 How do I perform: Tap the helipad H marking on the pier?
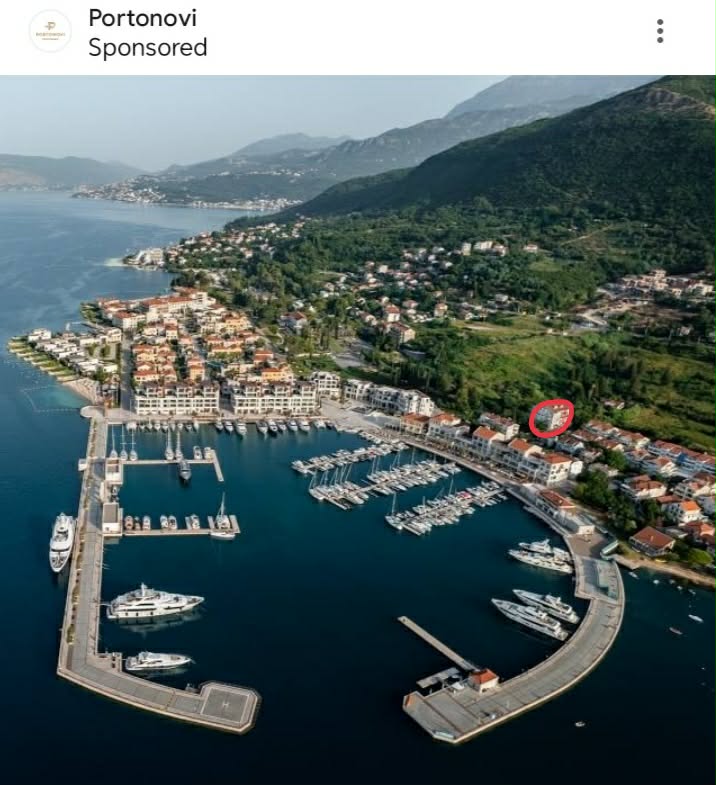pyautogui.click(x=225, y=704)
